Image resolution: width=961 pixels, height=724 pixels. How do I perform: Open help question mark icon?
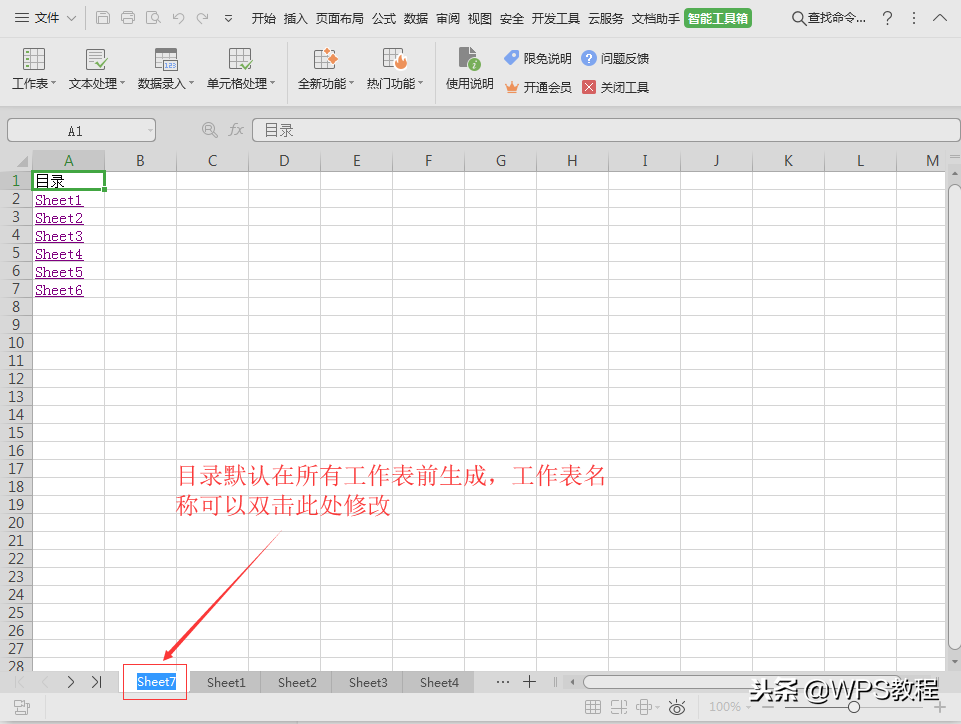887,18
